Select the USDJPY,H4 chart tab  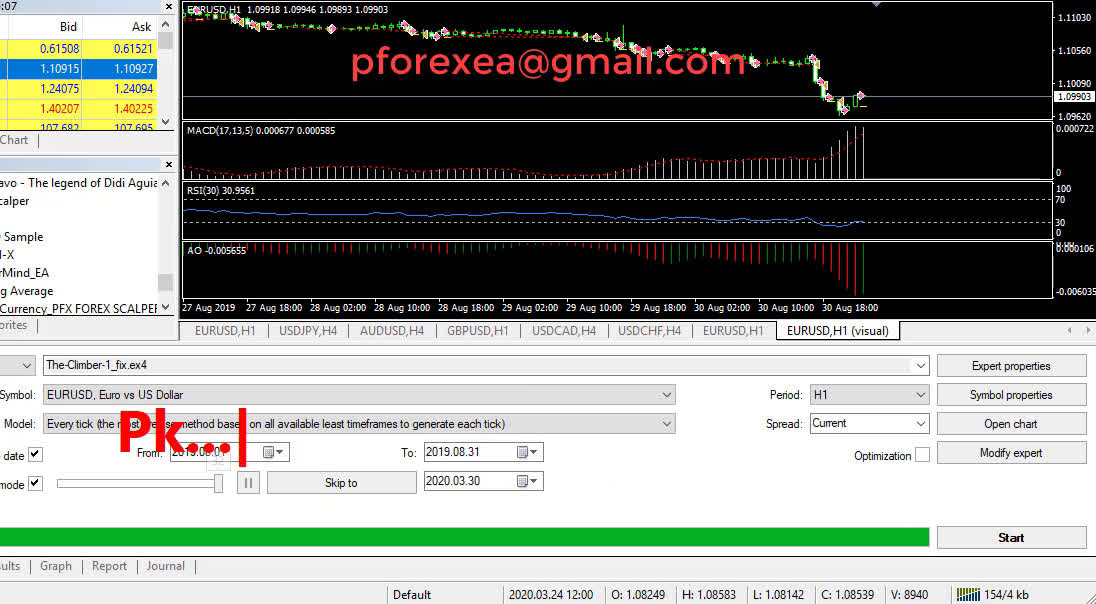(x=309, y=330)
